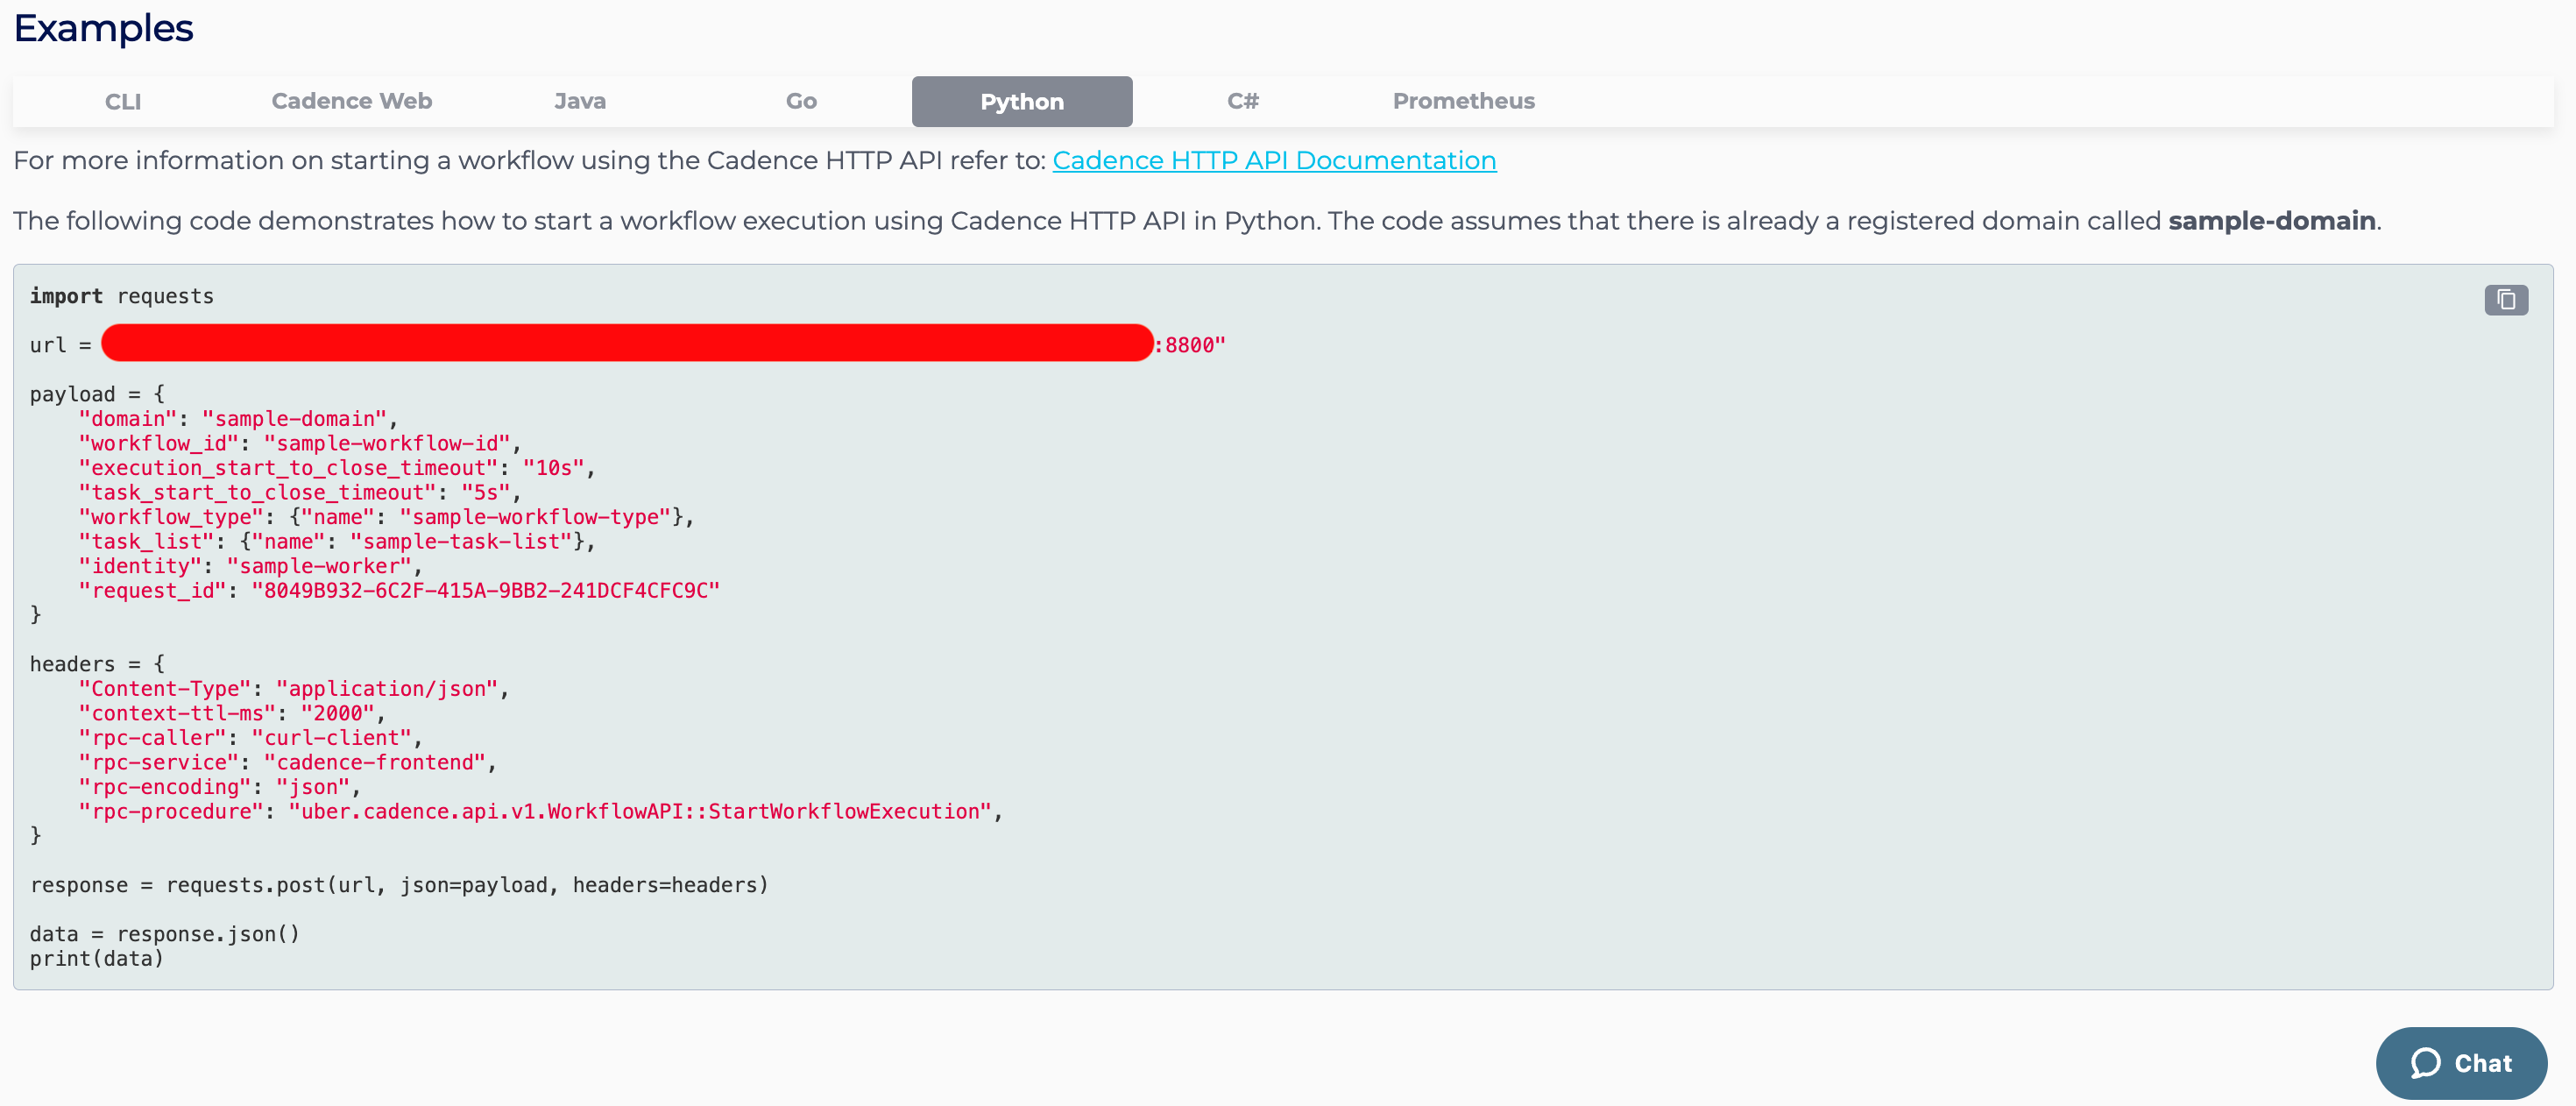Switch to the CLI tab
2576x1106 pixels.
point(123,102)
